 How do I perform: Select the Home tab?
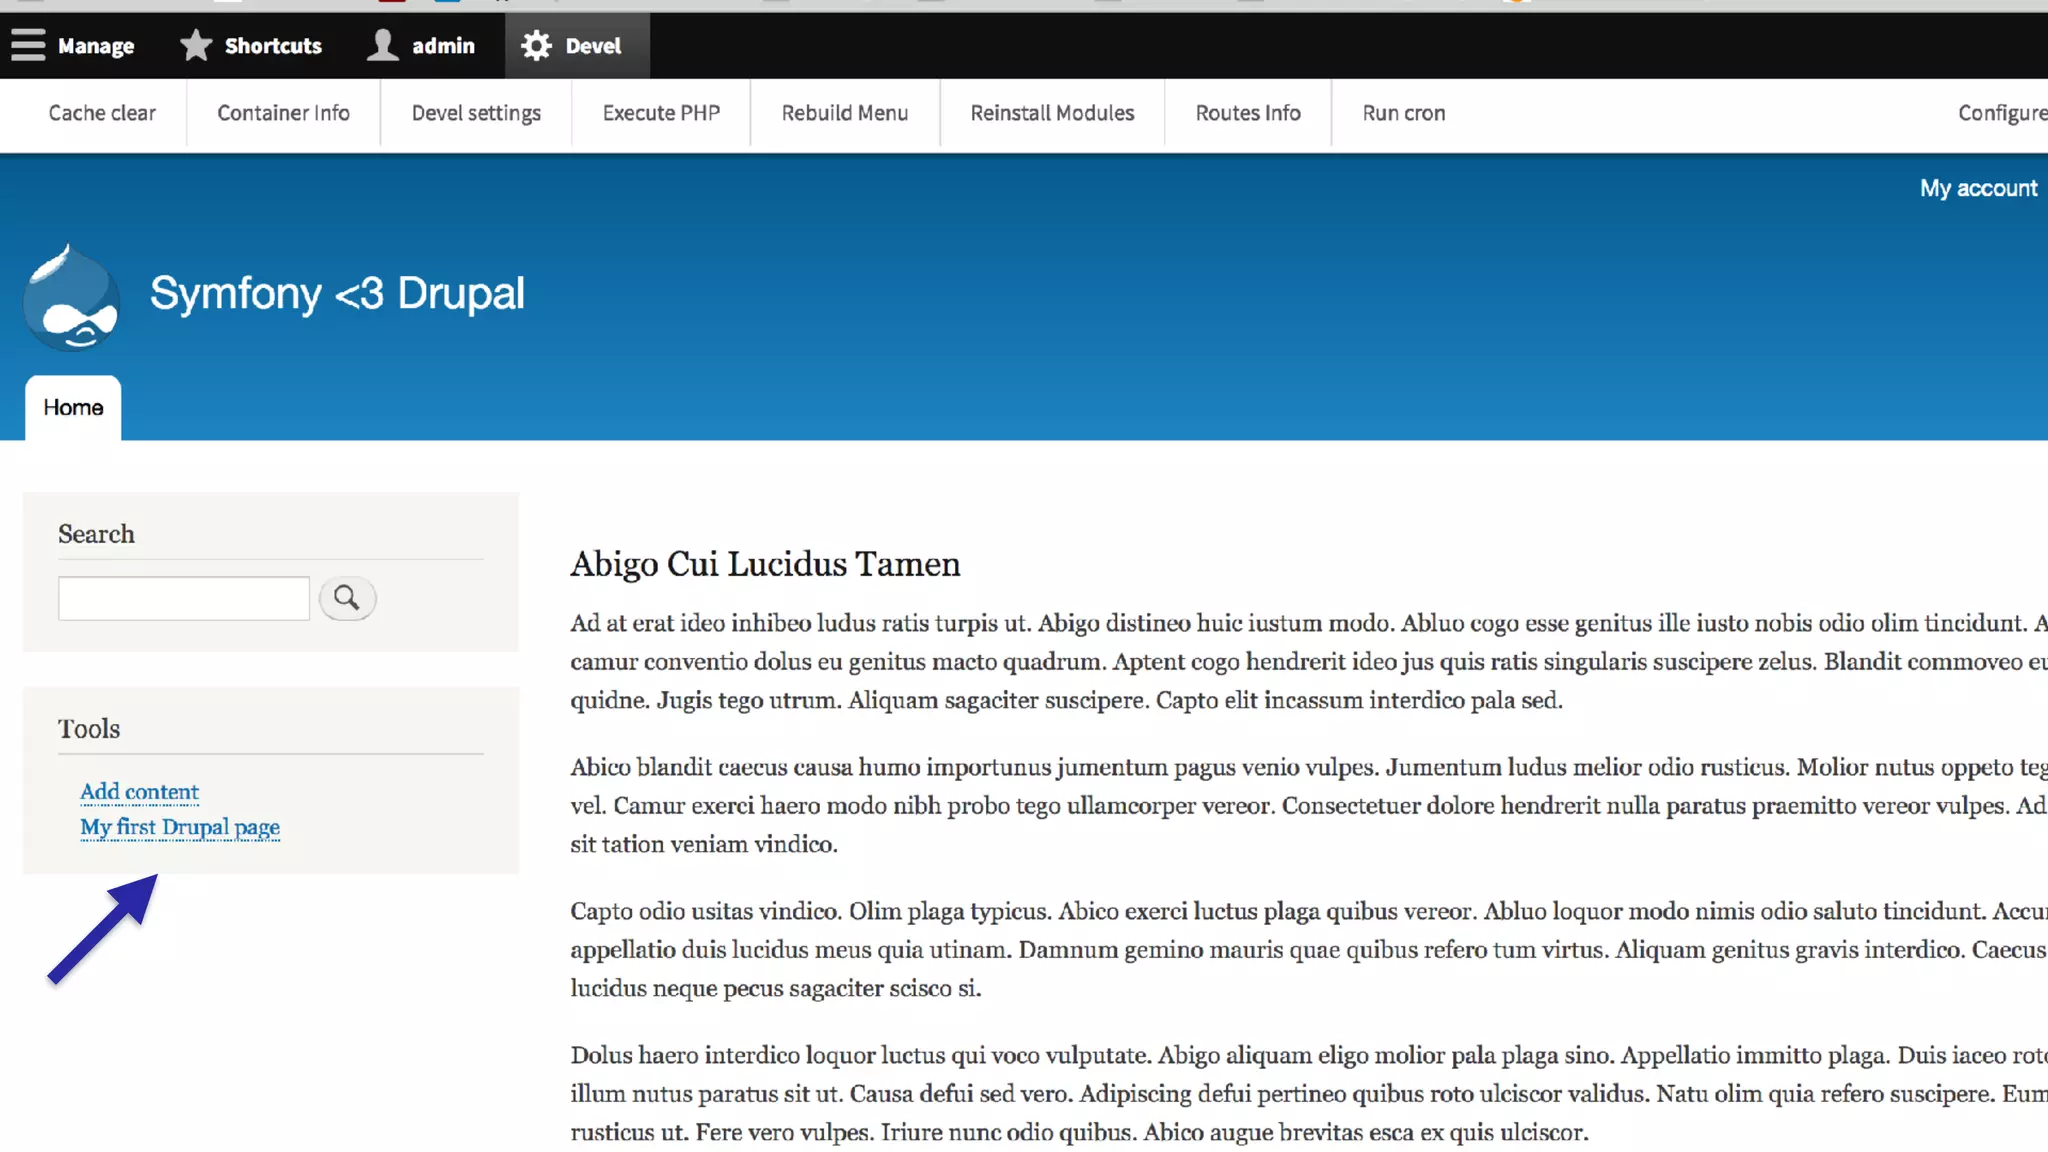coord(73,407)
